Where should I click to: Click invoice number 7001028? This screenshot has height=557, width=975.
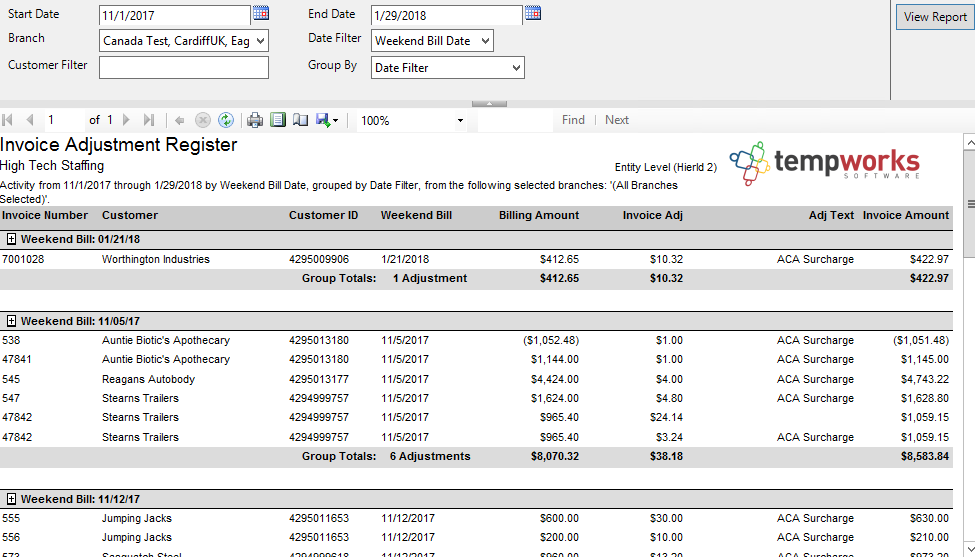[23, 259]
